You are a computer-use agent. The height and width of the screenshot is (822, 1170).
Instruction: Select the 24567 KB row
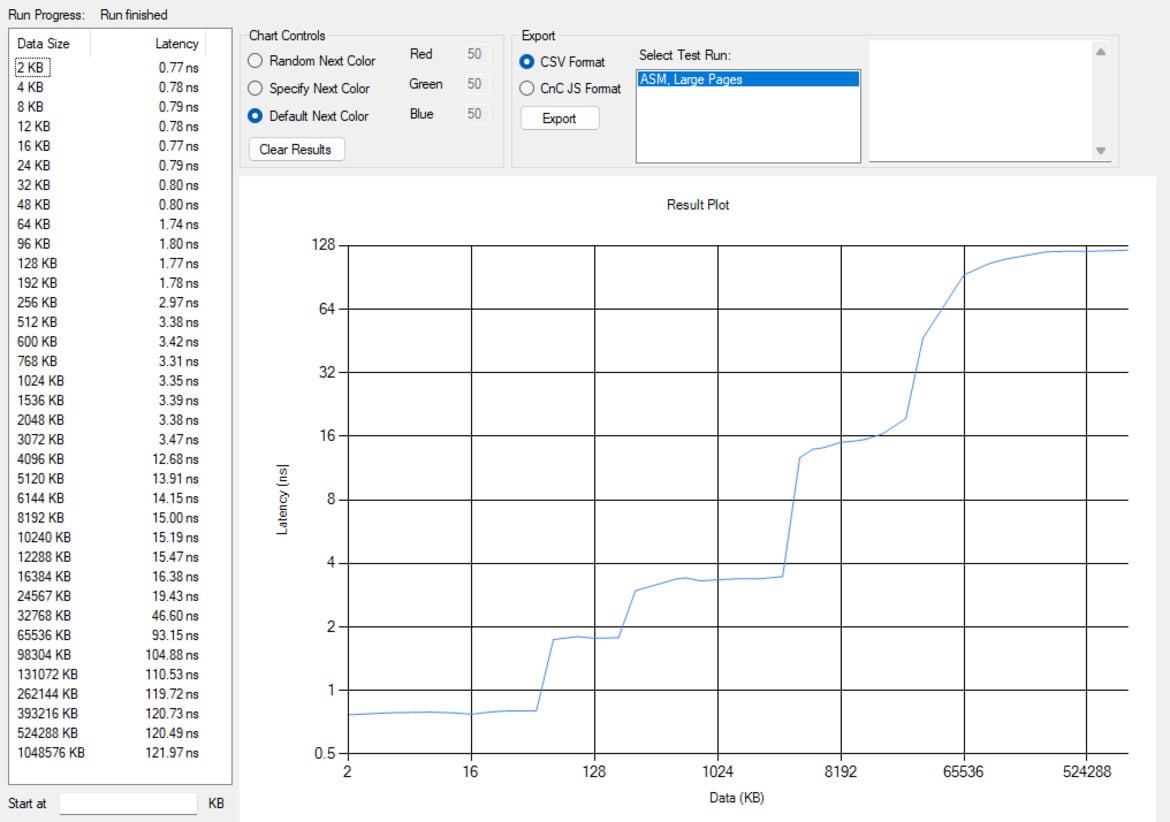coord(108,596)
